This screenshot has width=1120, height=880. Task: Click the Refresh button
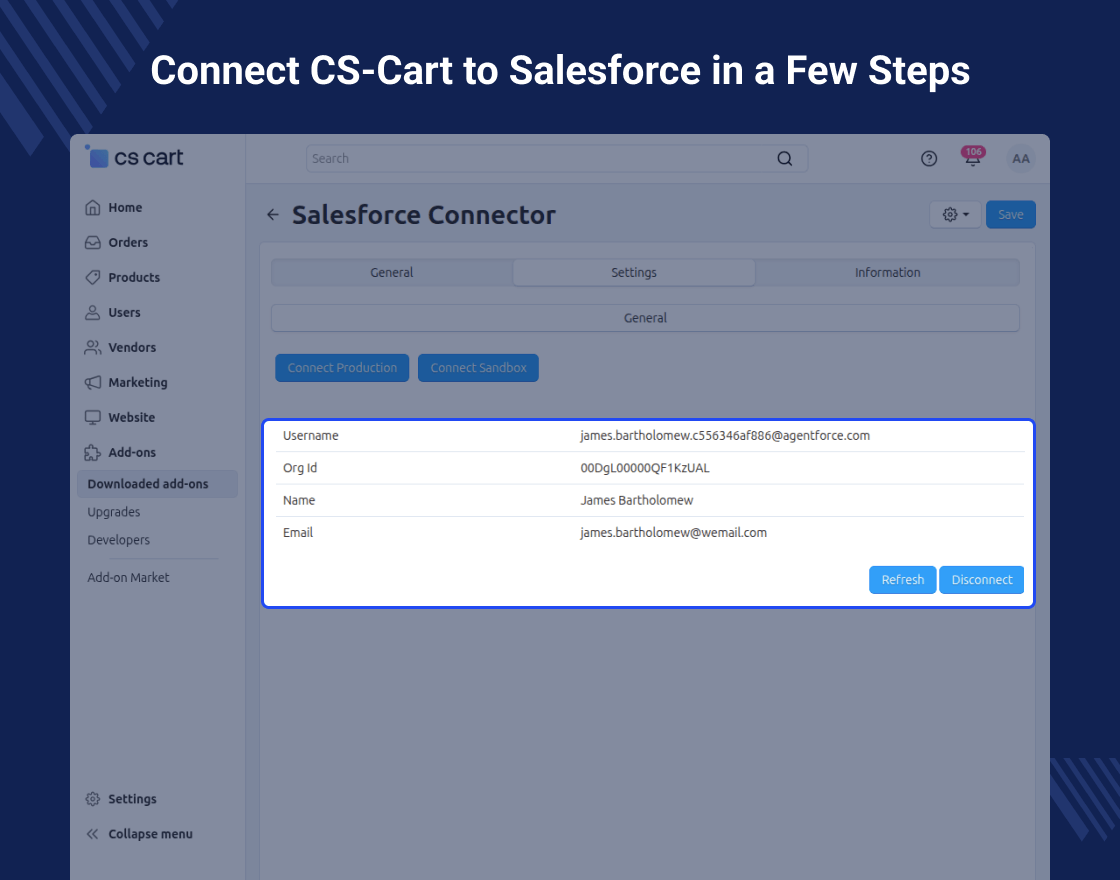click(x=903, y=580)
